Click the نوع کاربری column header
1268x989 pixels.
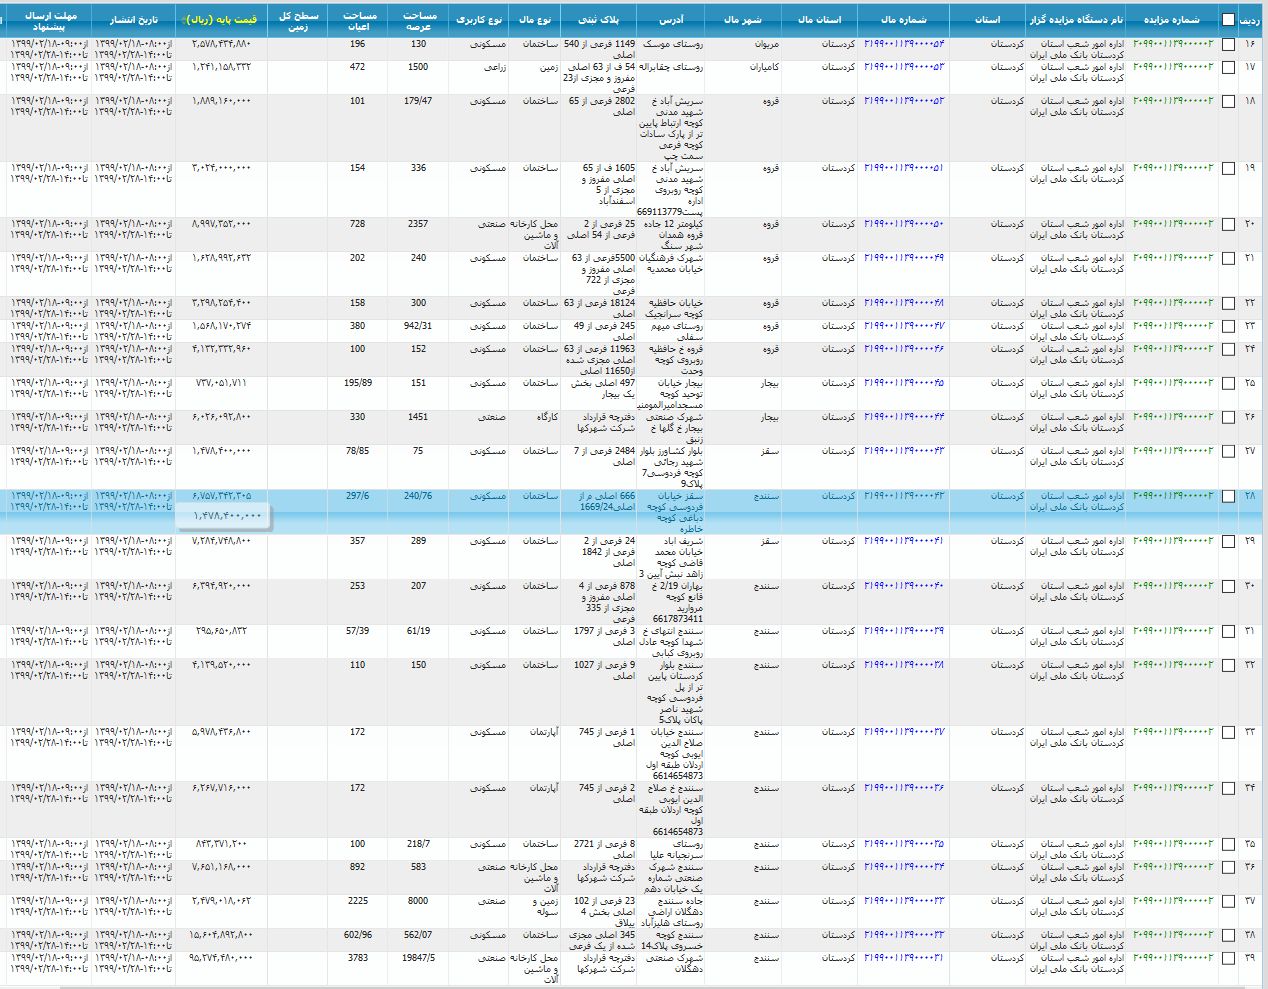tap(479, 19)
